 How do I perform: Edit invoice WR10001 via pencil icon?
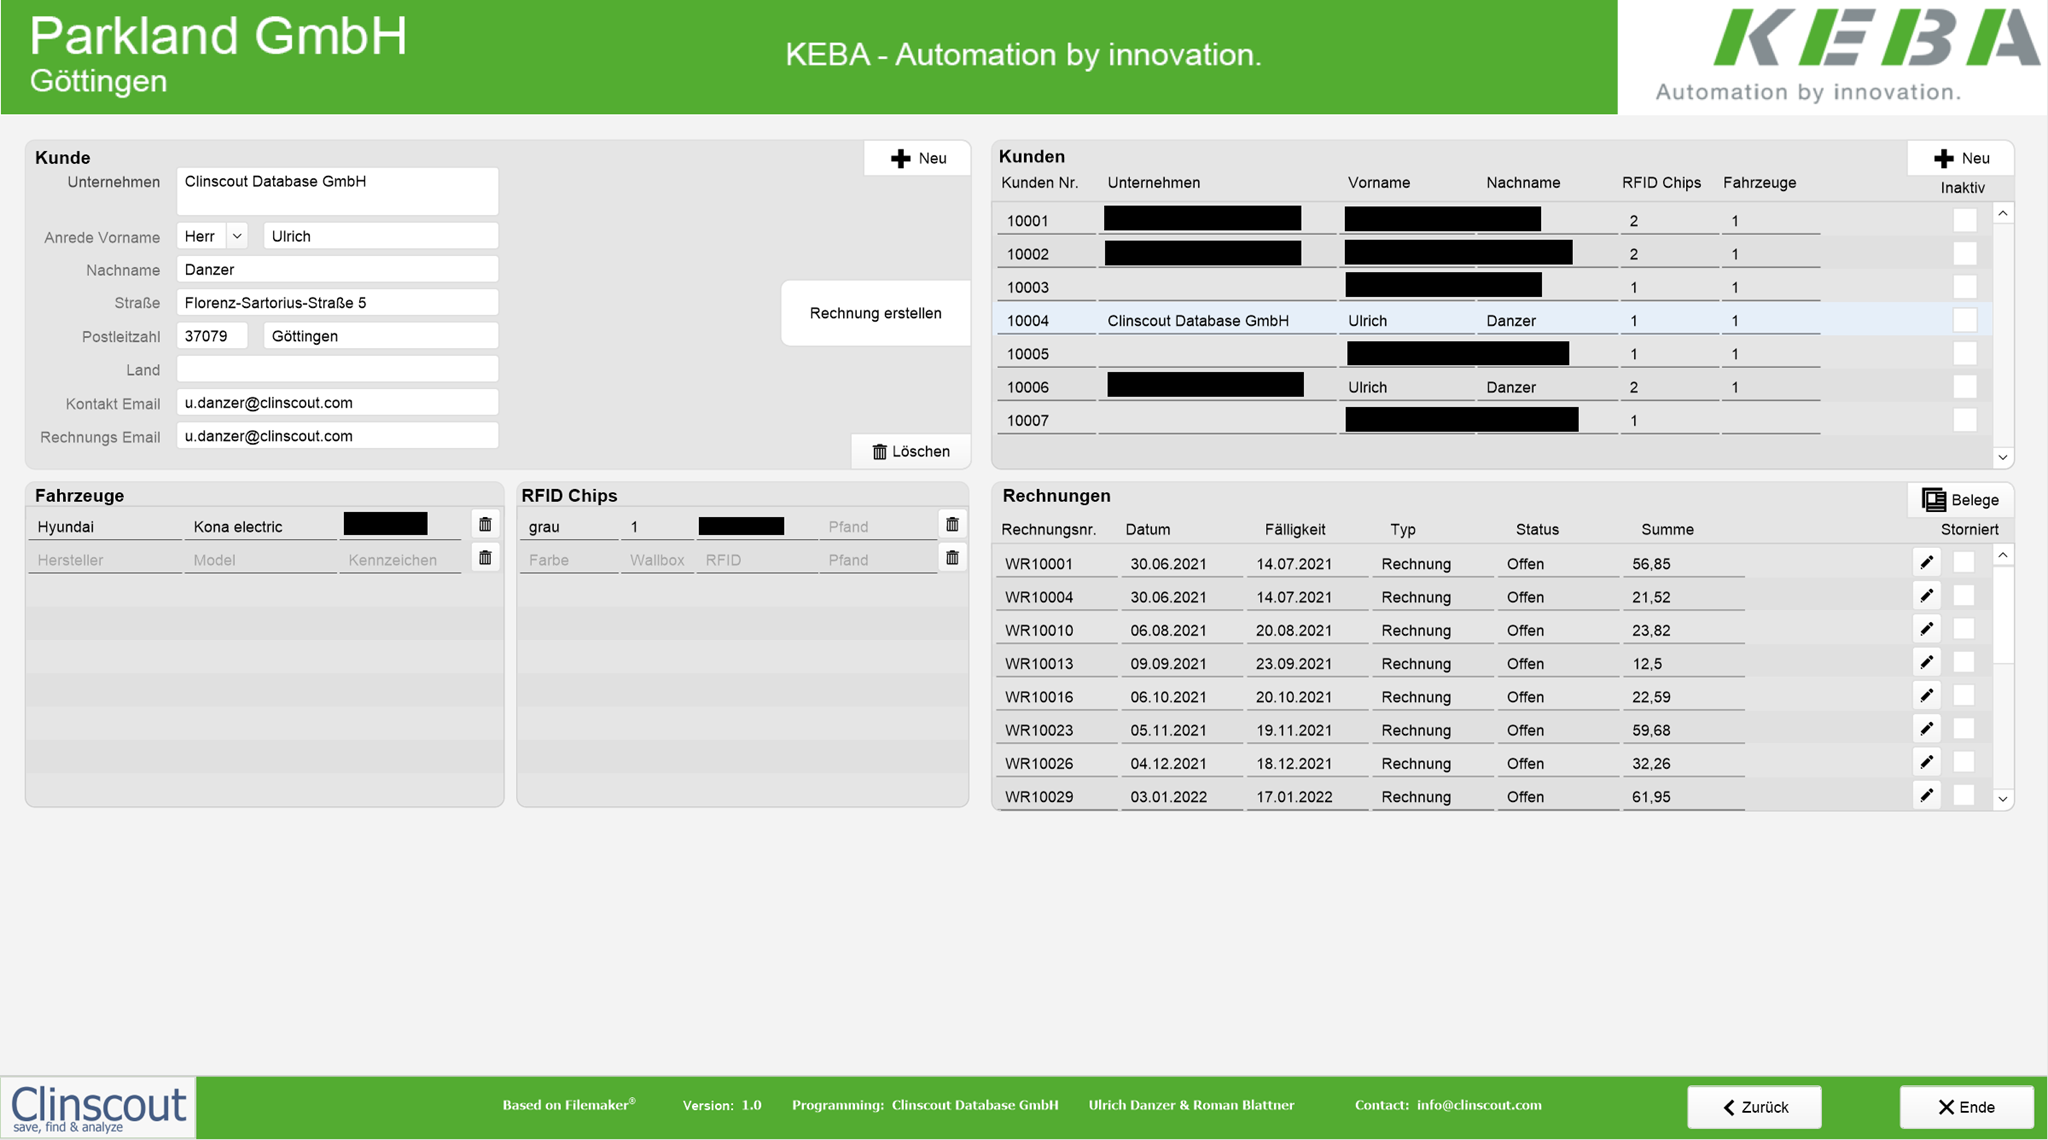pyautogui.click(x=1926, y=563)
